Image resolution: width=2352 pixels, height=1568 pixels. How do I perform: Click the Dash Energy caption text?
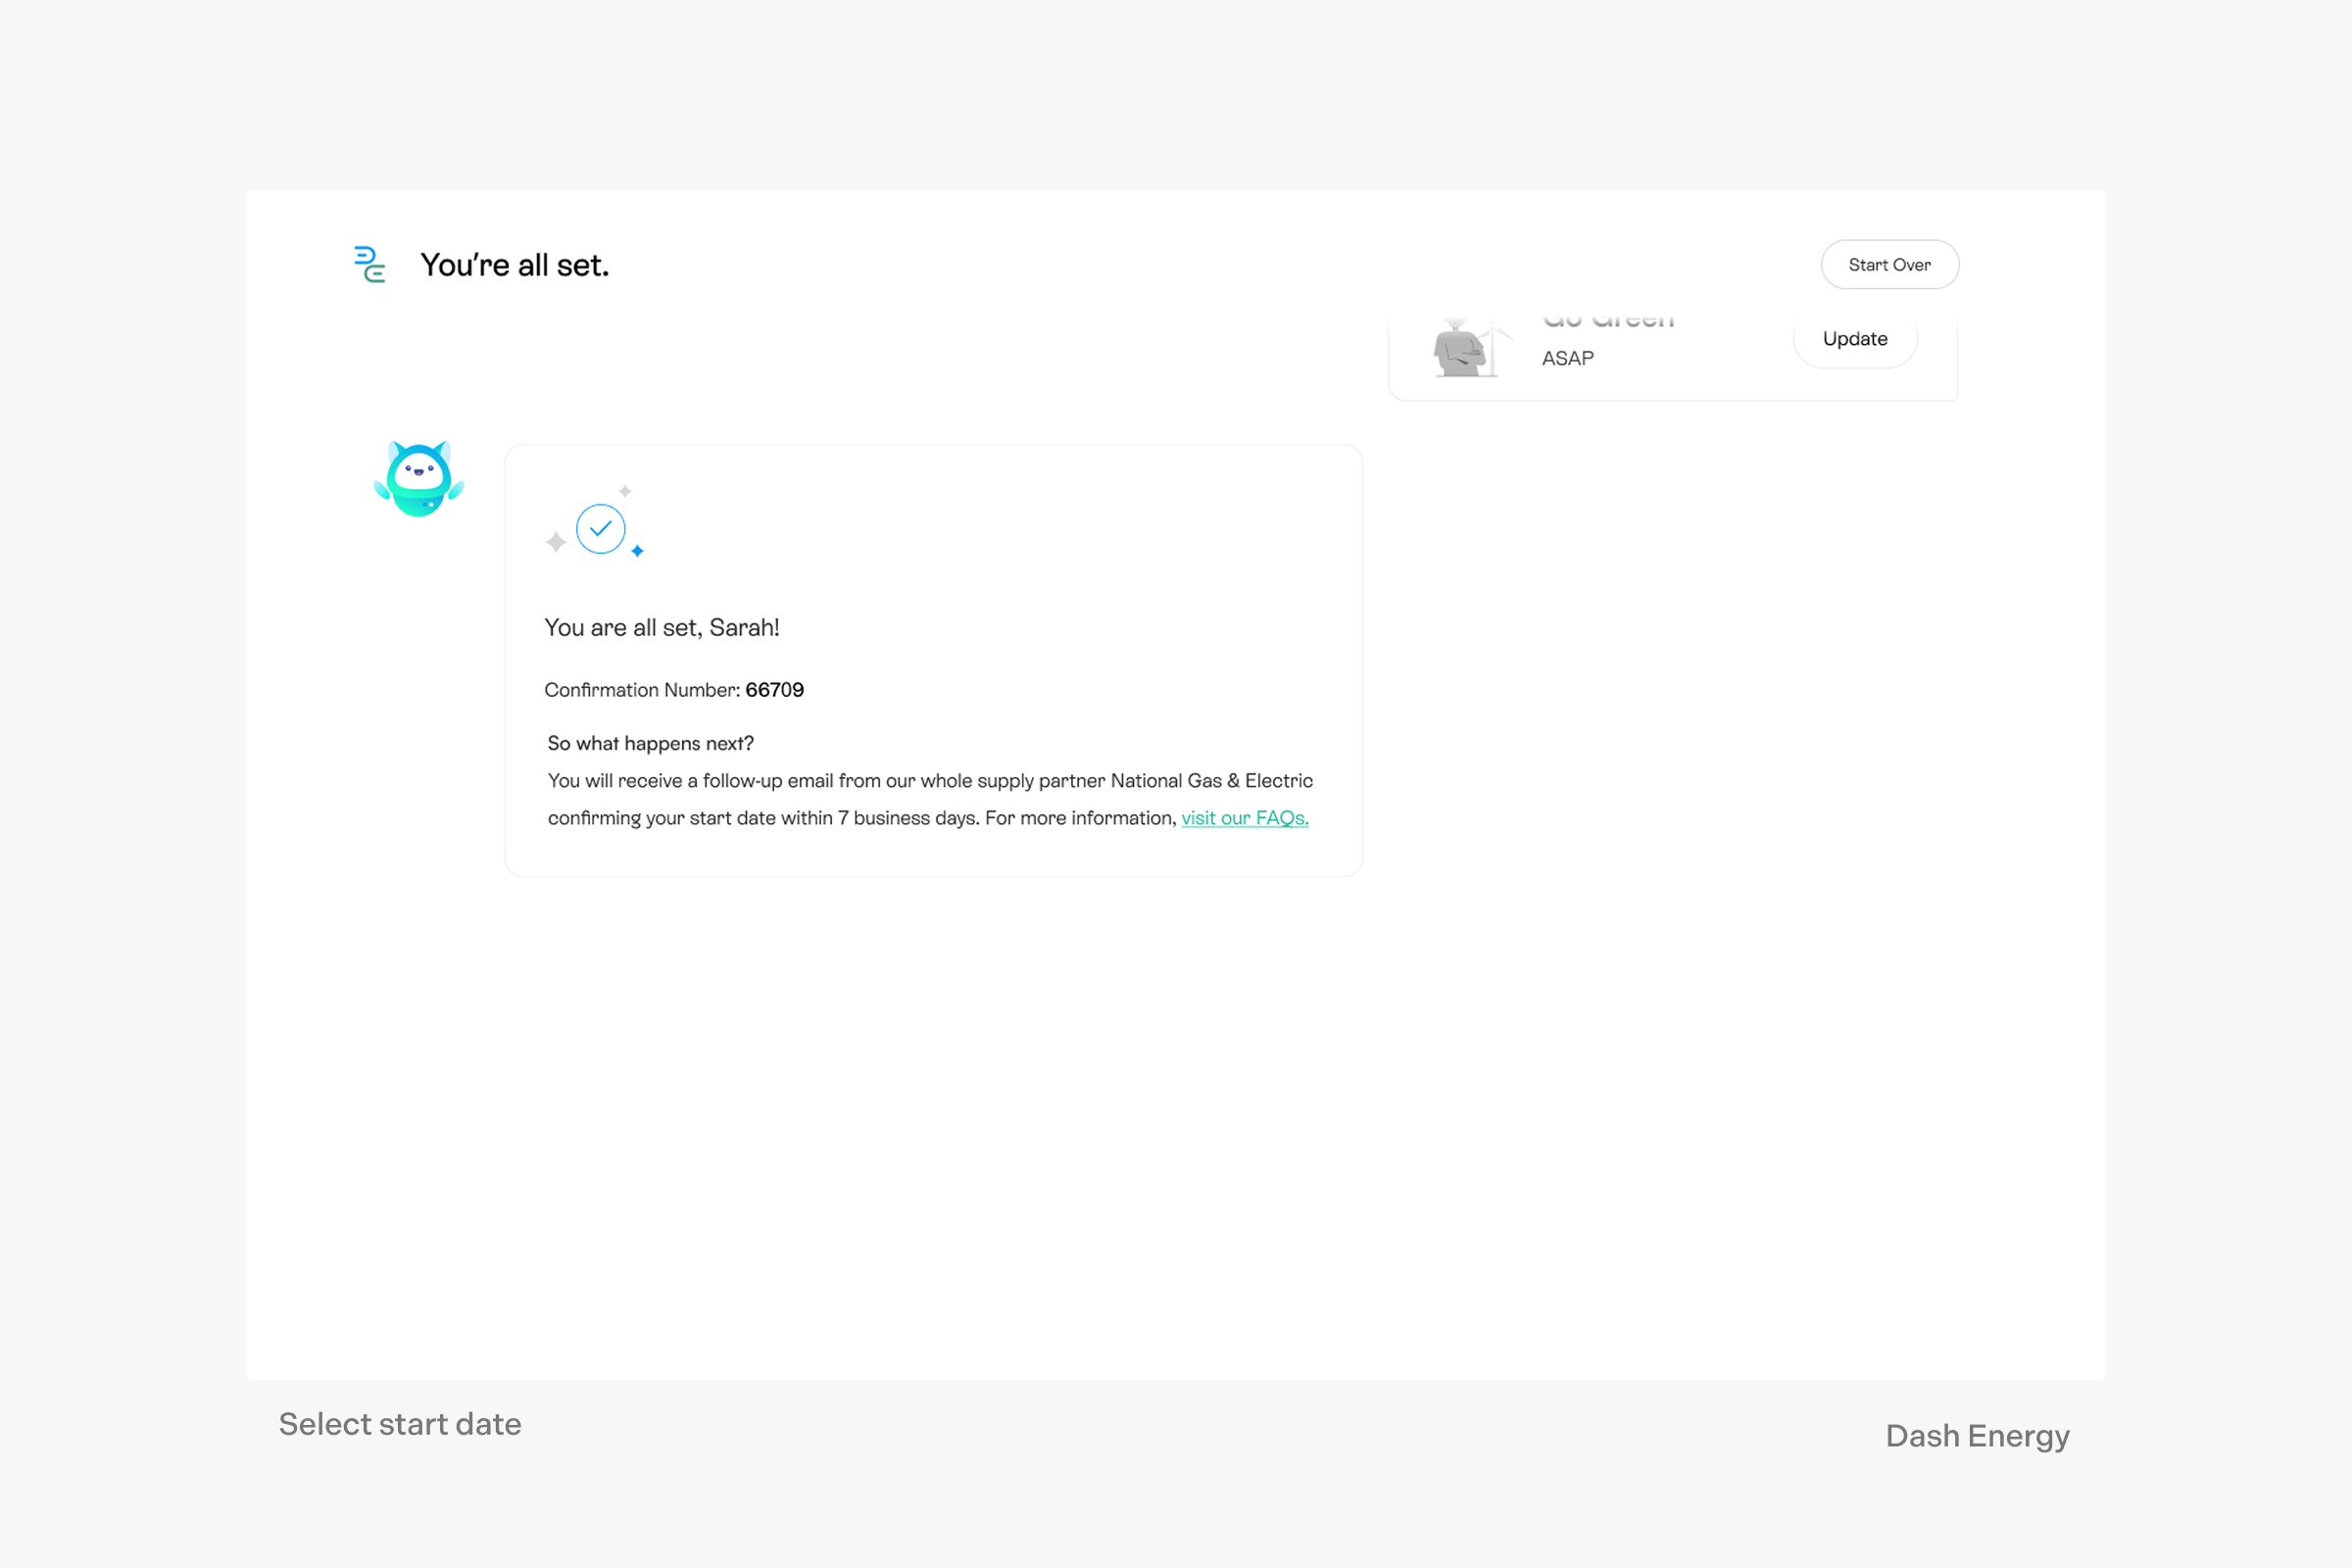click(1977, 1436)
